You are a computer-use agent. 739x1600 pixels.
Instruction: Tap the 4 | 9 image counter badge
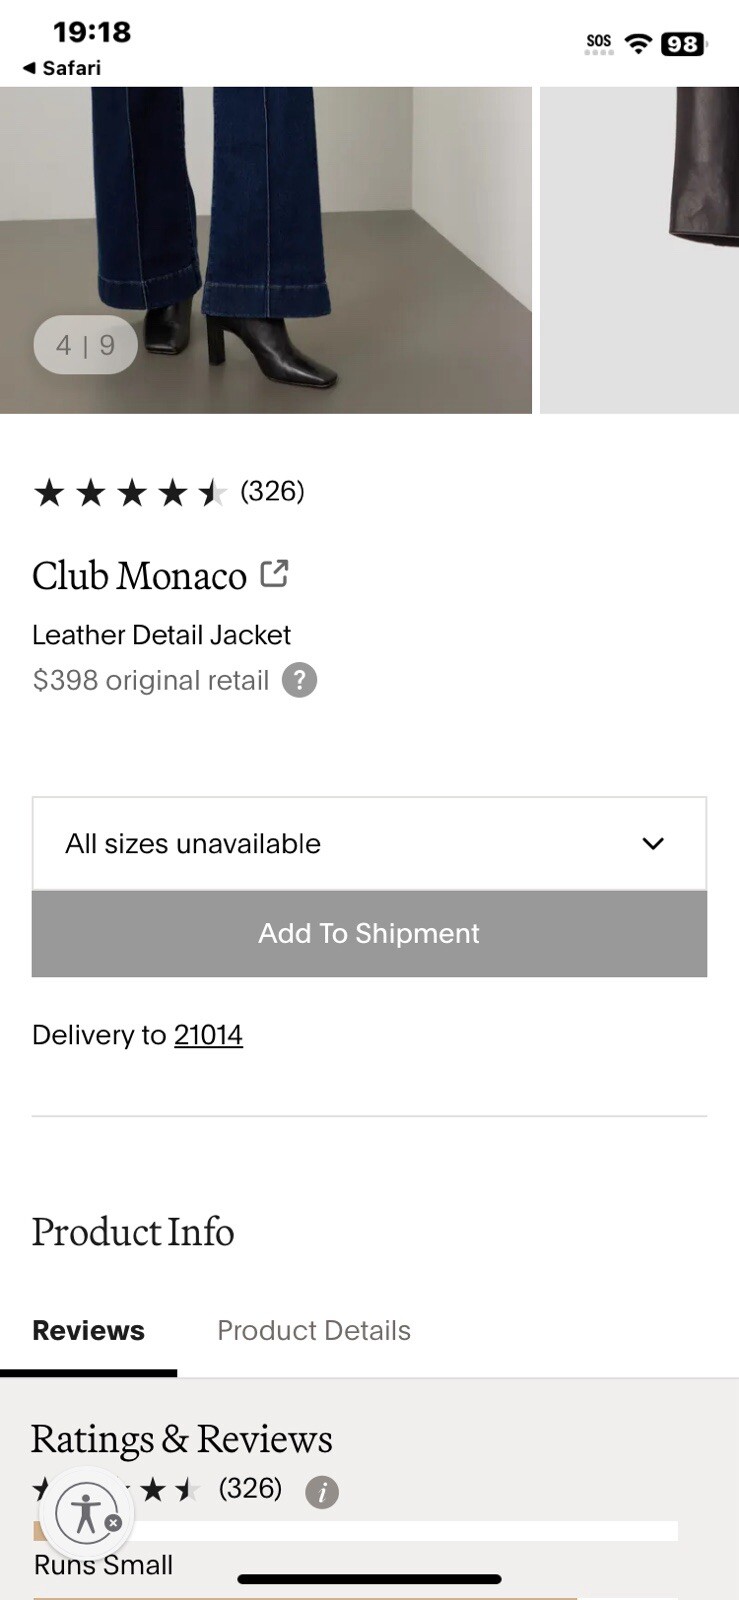pos(85,345)
